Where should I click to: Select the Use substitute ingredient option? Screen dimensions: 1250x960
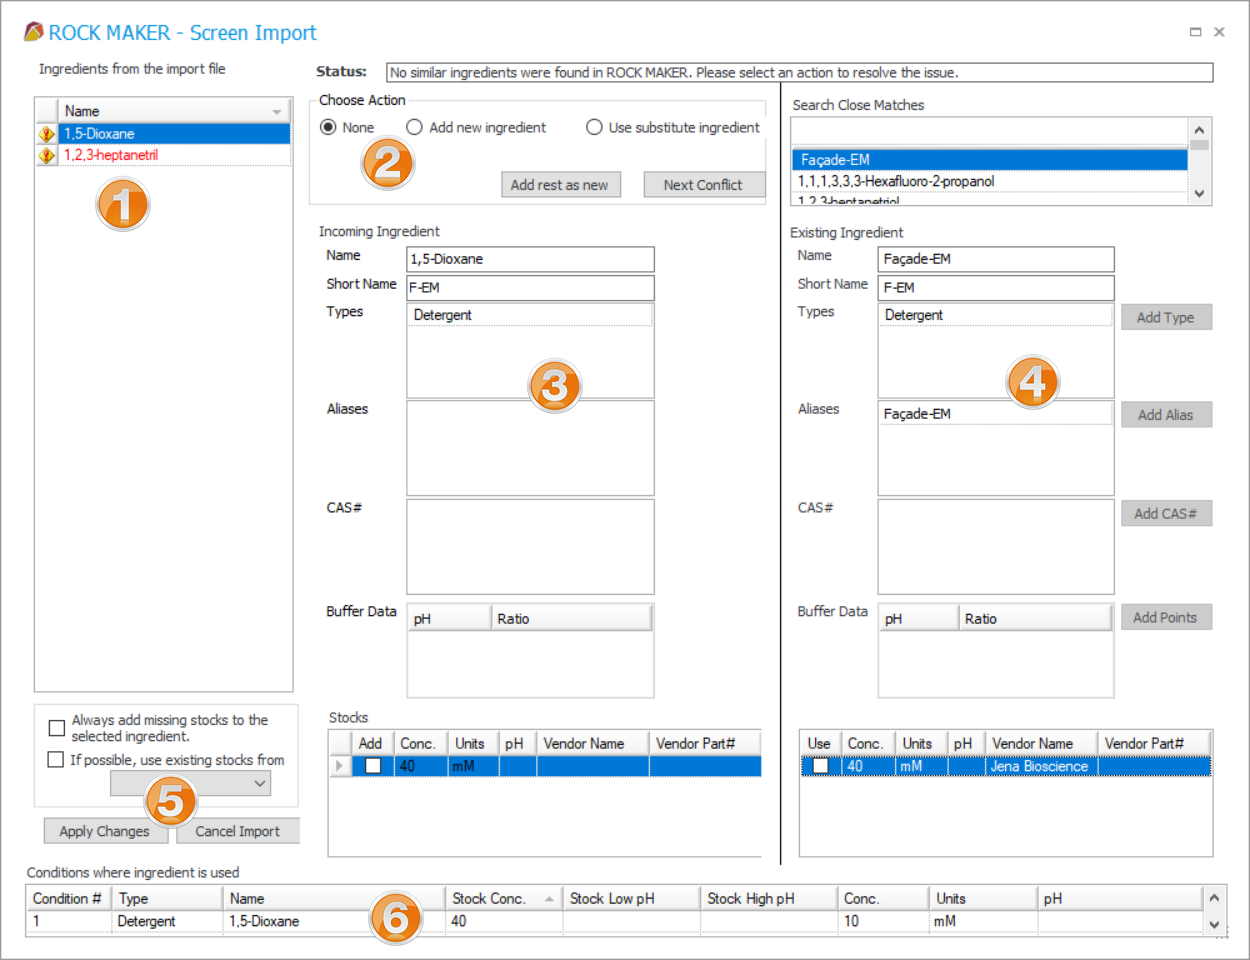[594, 127]
